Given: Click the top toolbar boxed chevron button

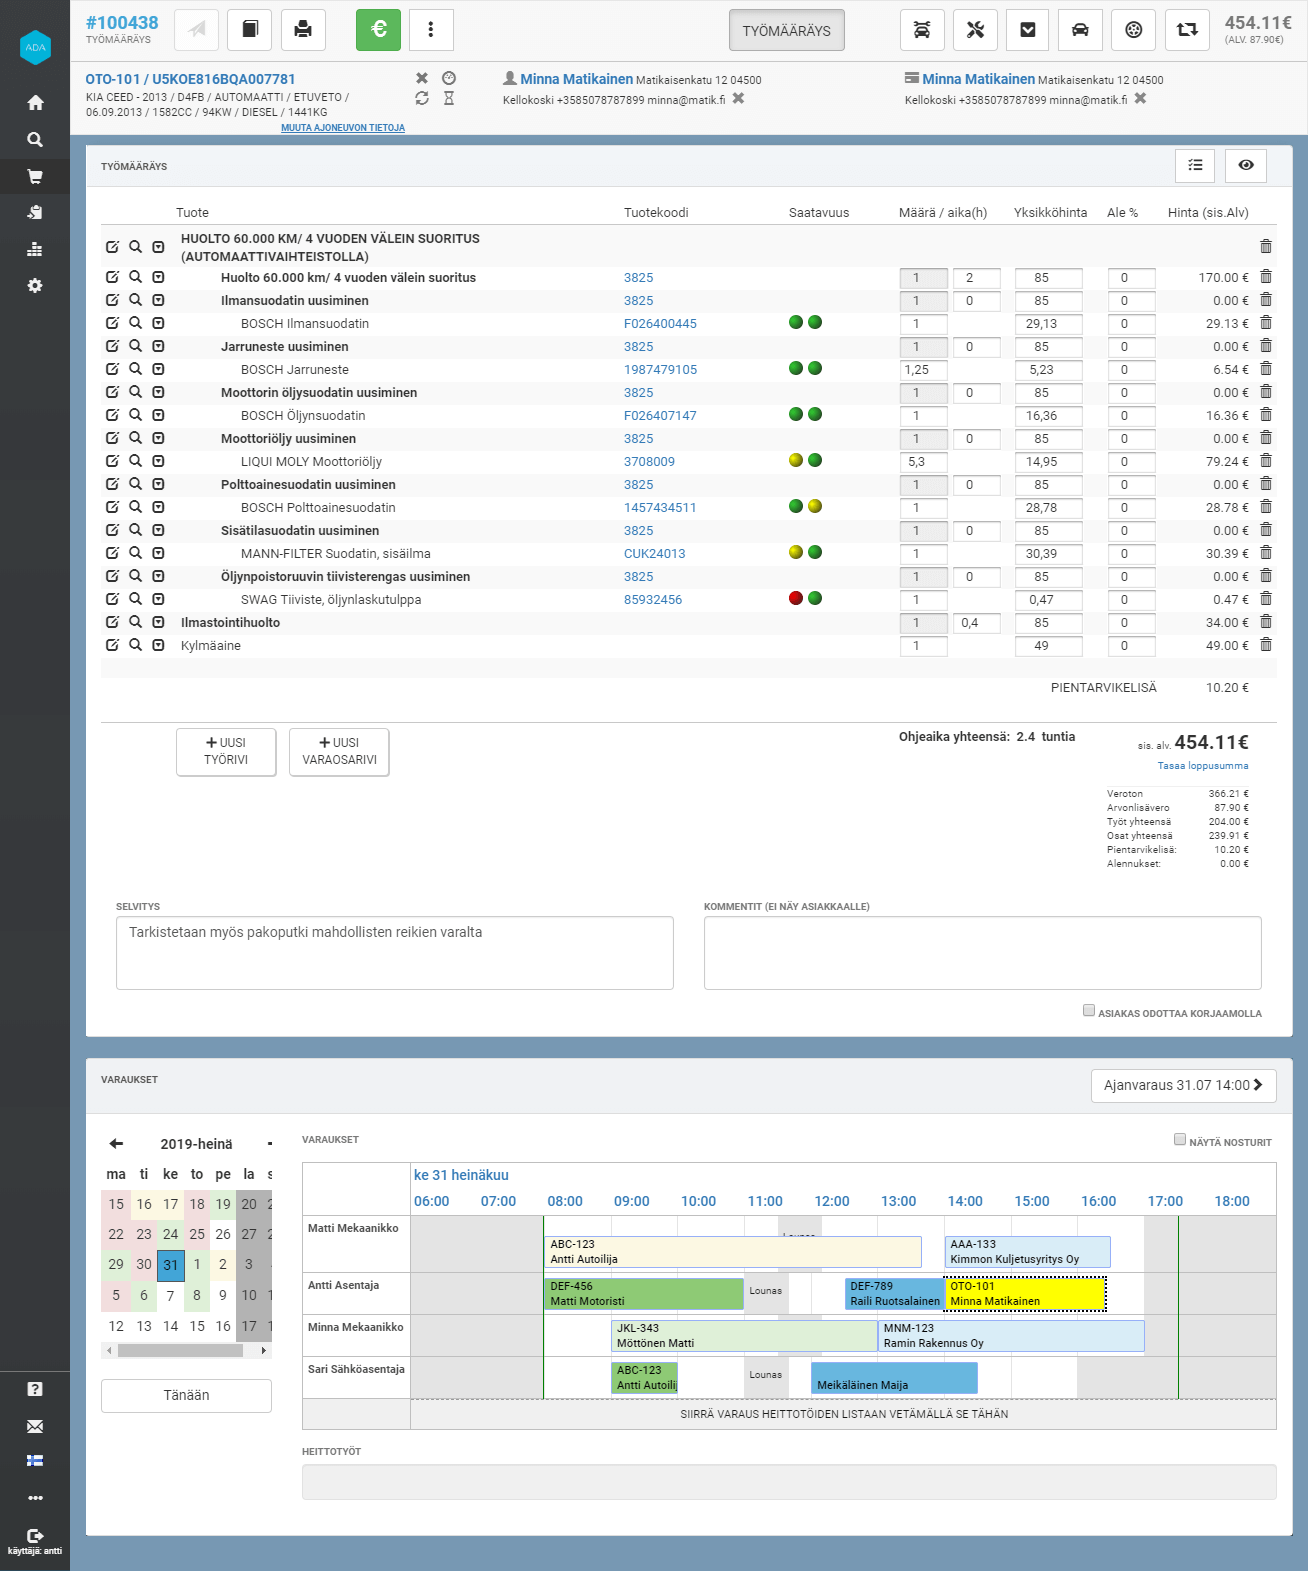Looking at the screenshot, I should (x=1028, y=30).
